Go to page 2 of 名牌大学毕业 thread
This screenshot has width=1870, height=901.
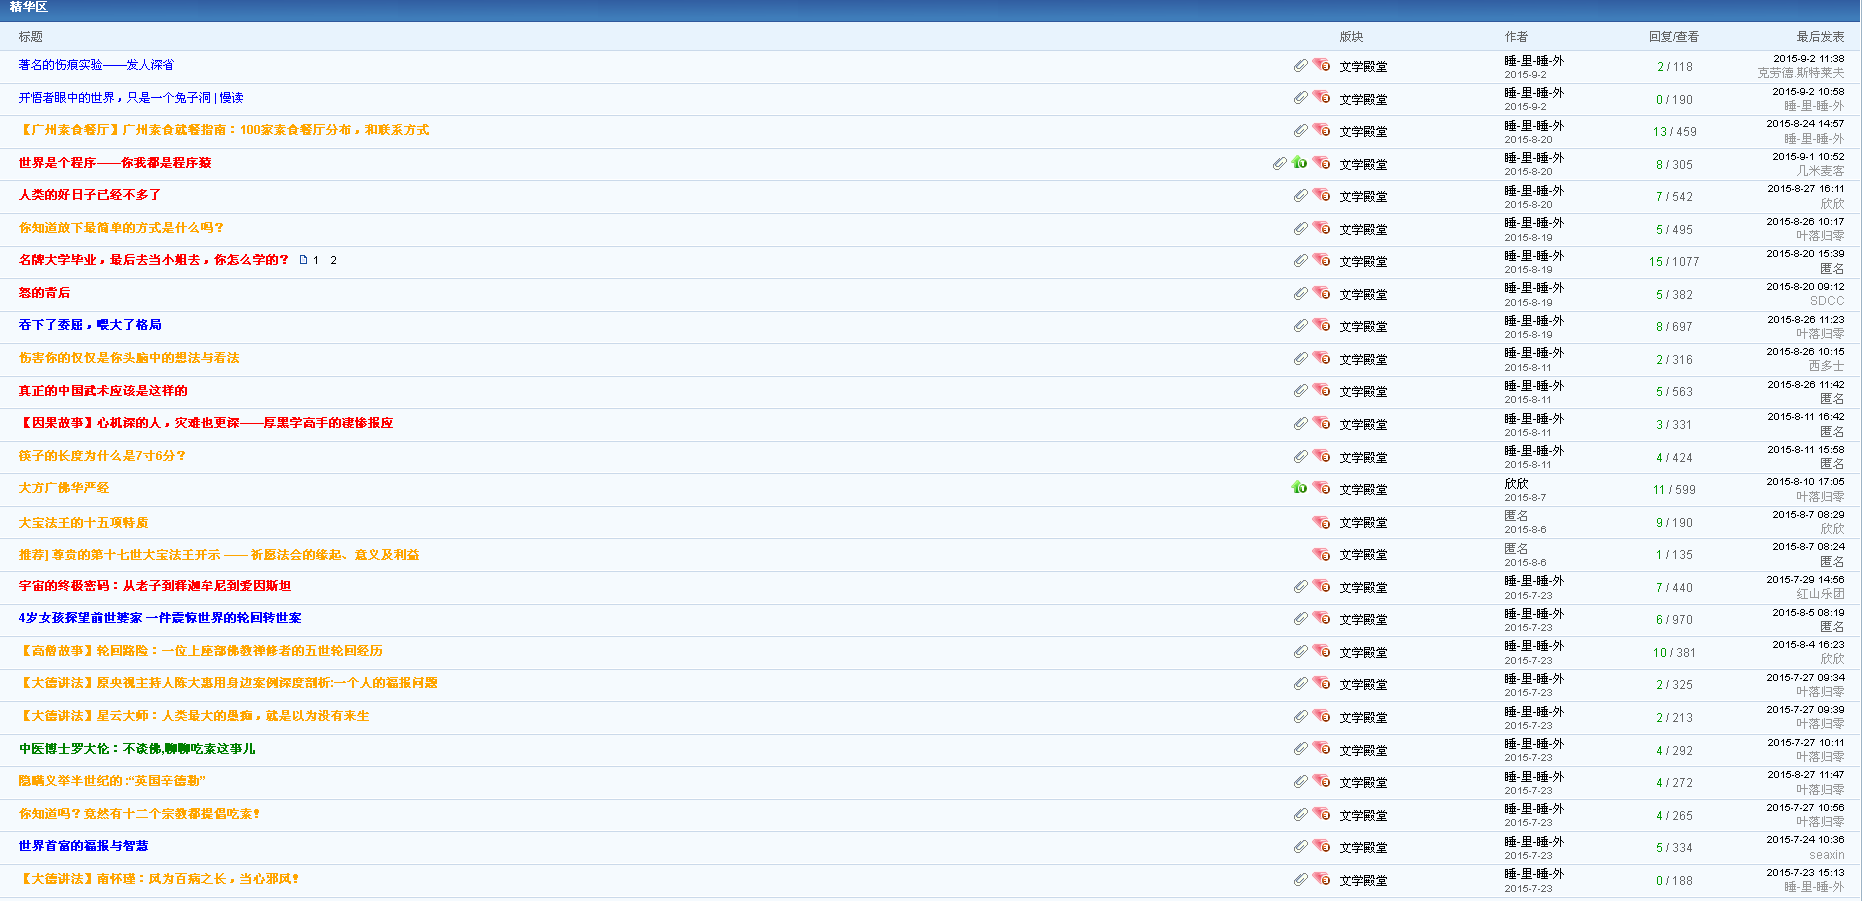click(x=333, y=260)
